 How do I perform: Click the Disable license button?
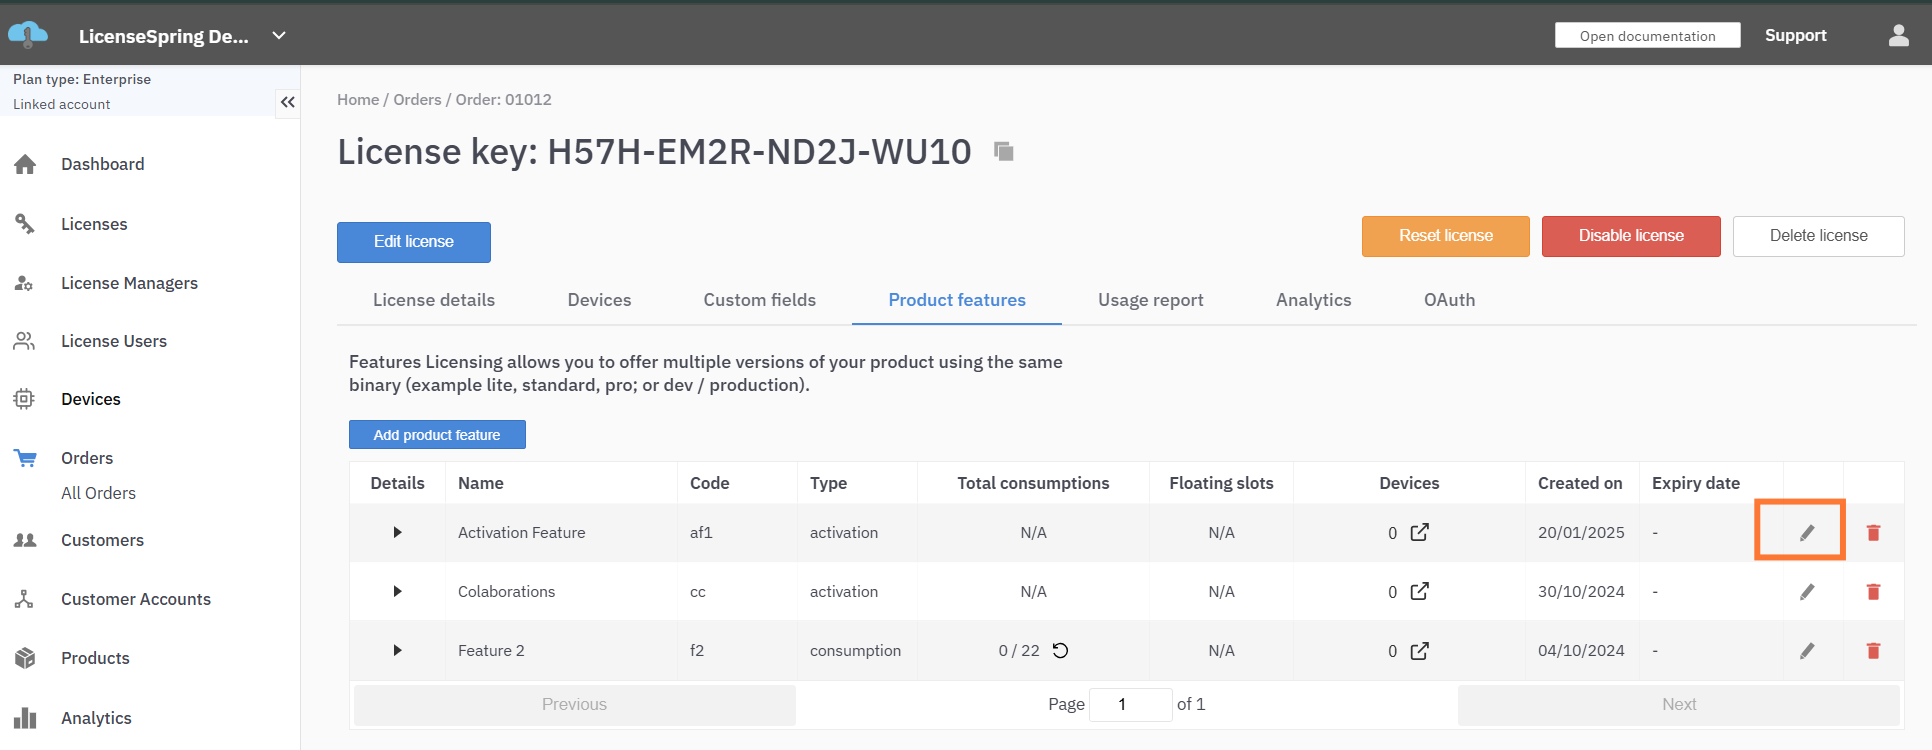[1630, 236]
